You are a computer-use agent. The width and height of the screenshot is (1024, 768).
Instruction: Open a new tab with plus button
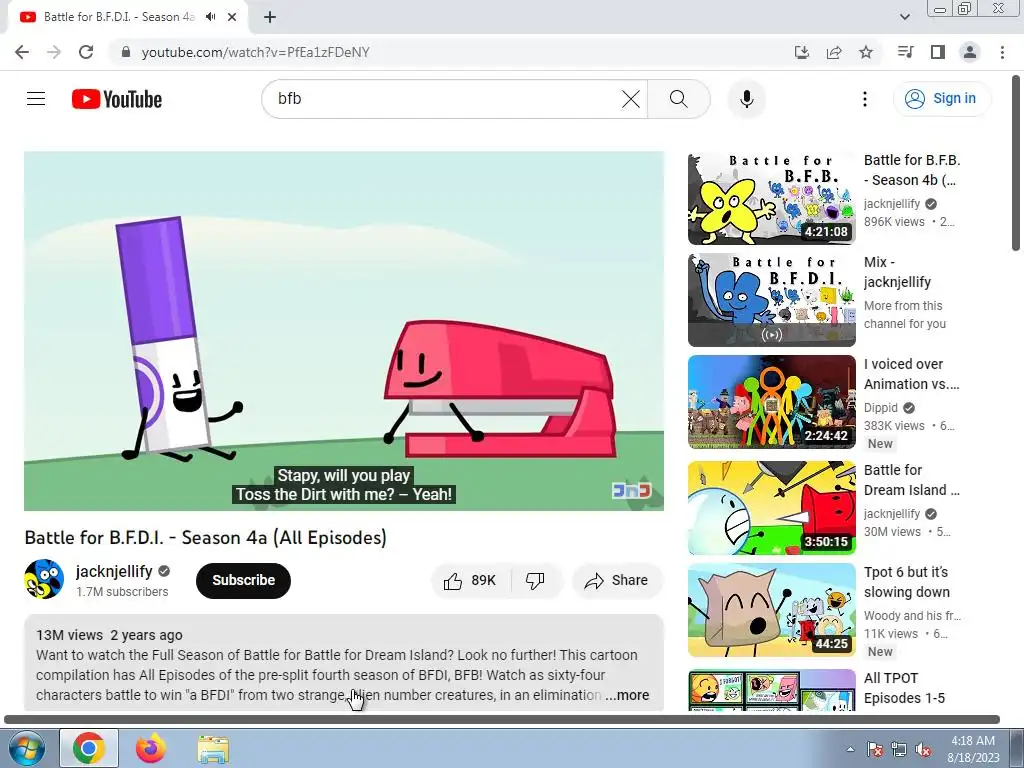coord(270,17)
